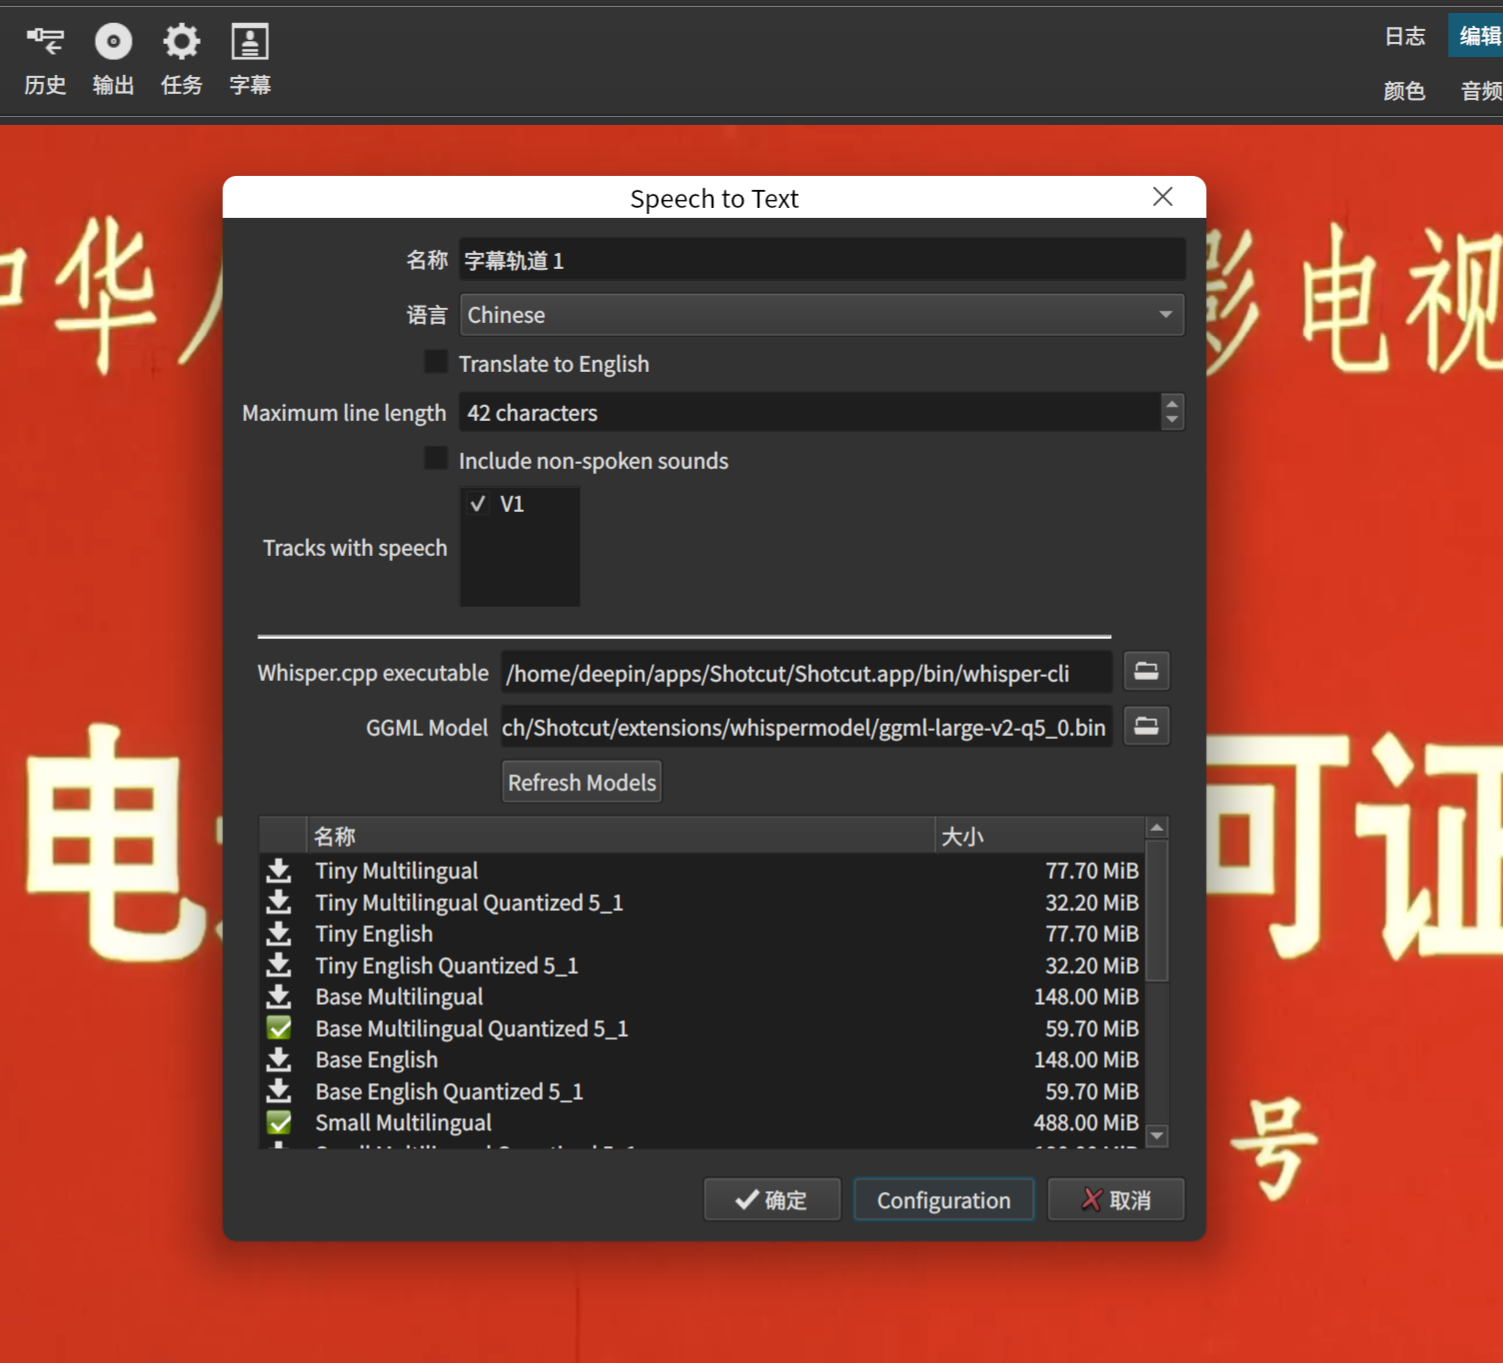
Task: Download Base English Quantized 5_1 model
Action: point(279,1091)
